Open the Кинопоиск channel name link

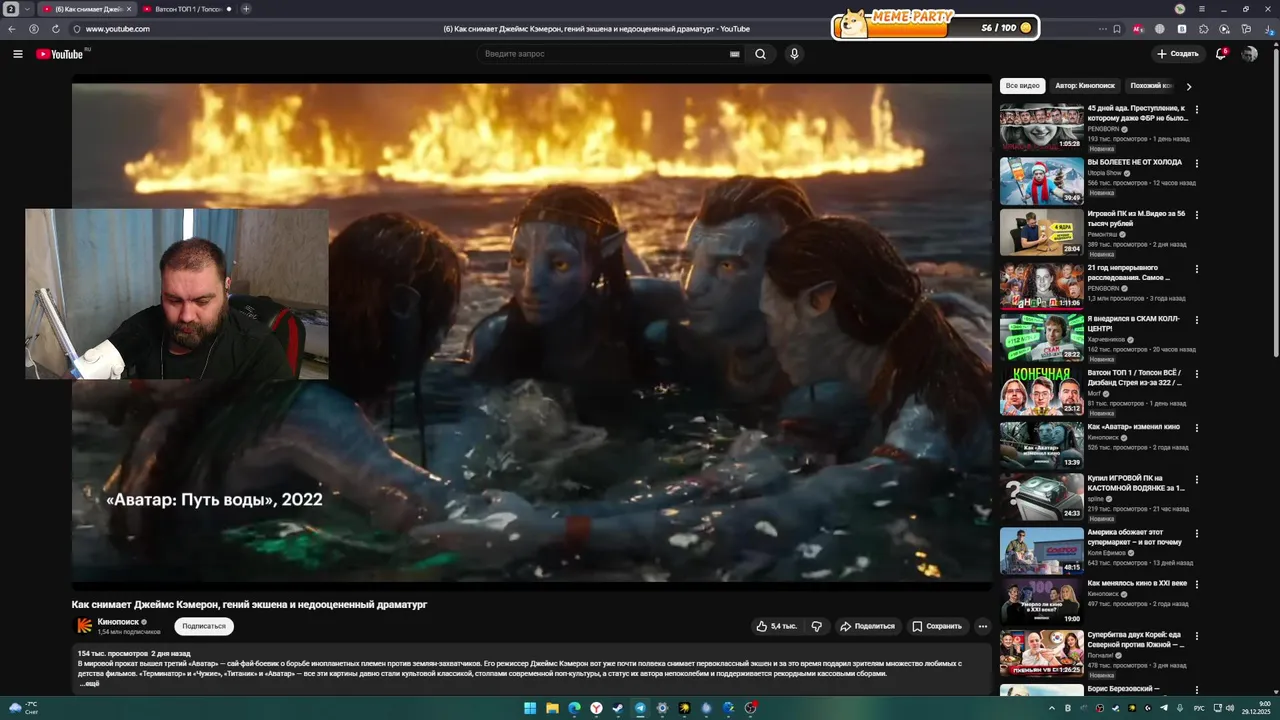click(117, 622)
